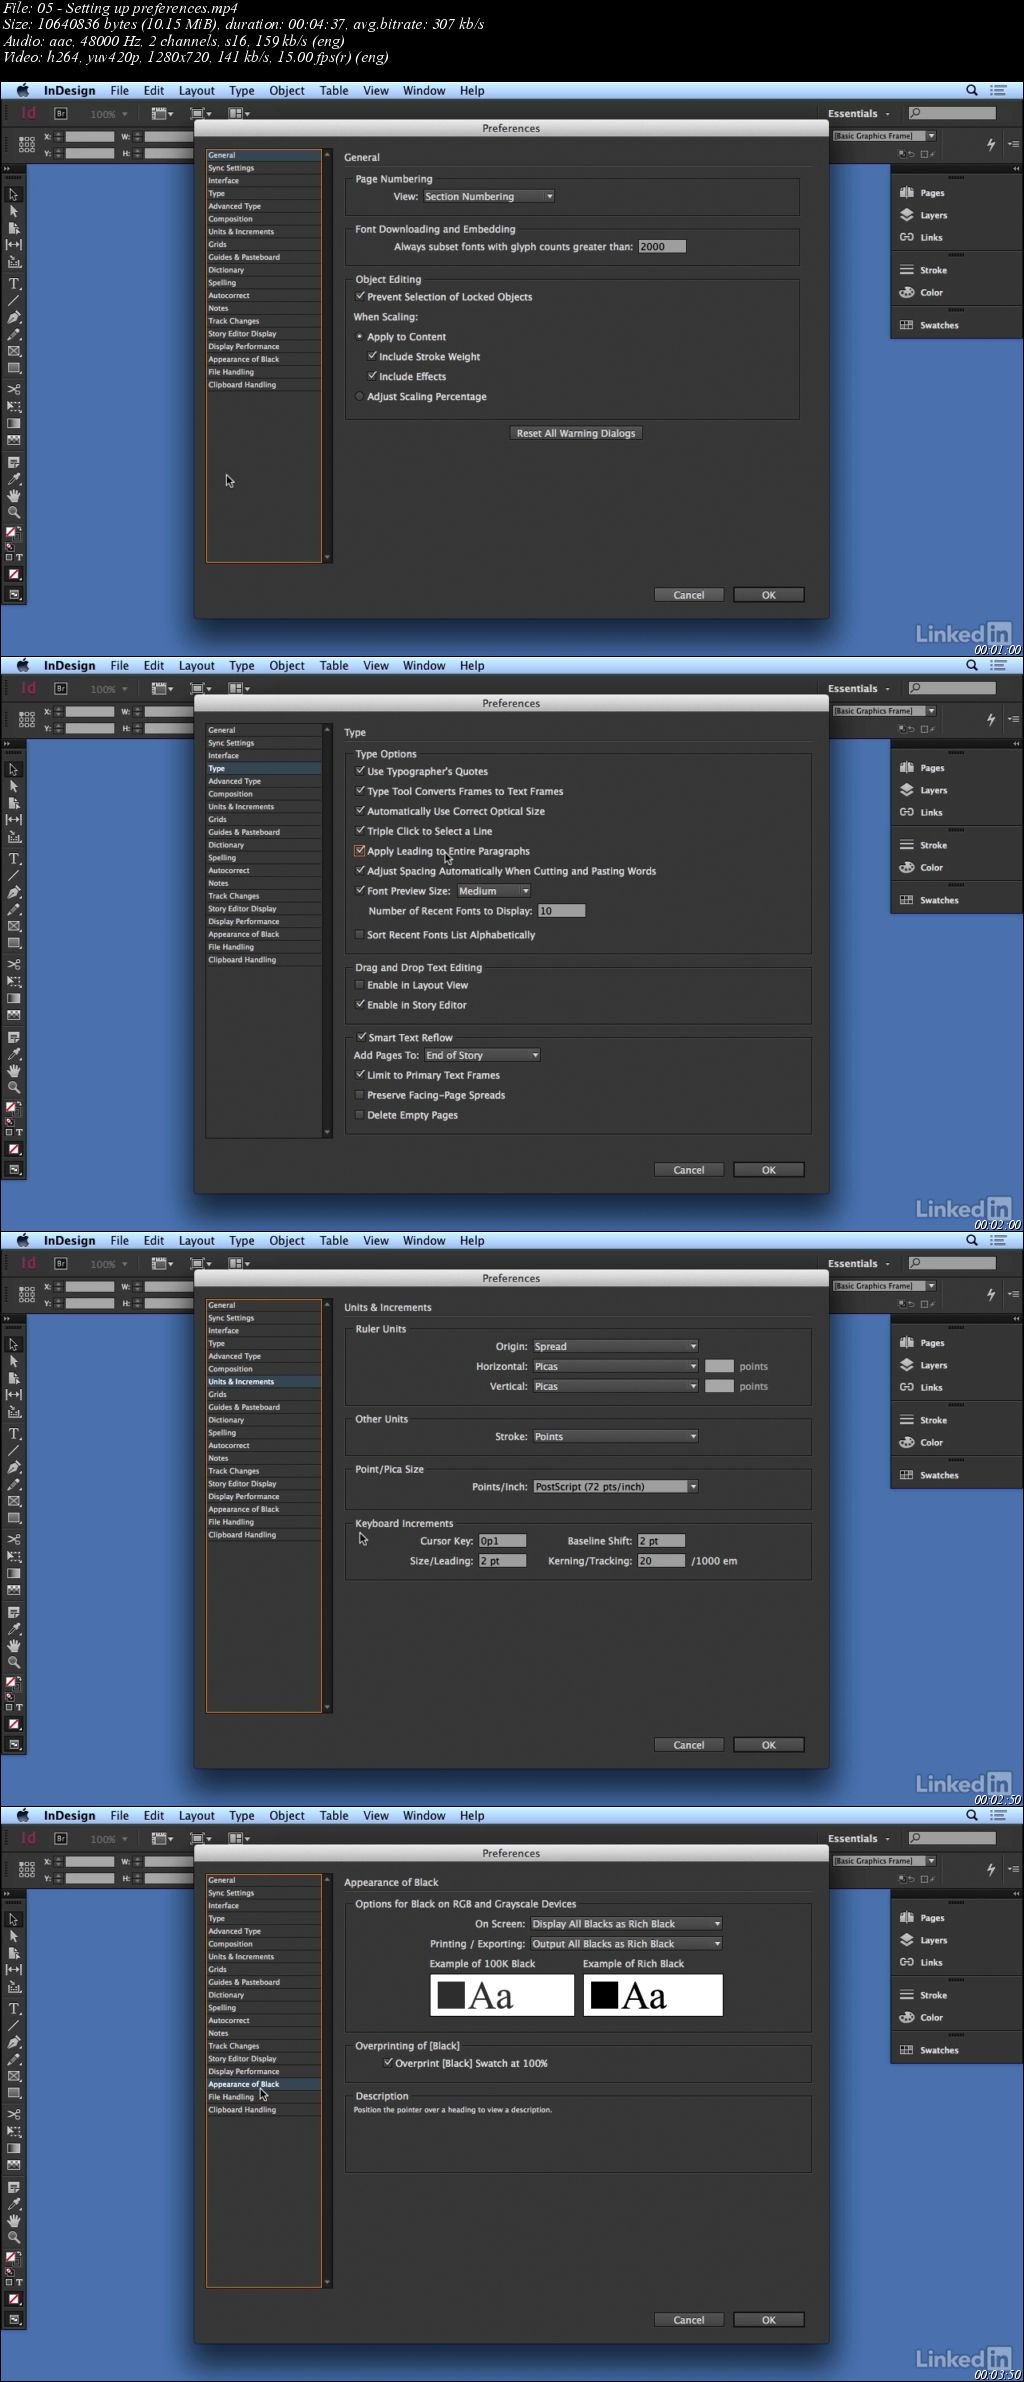Viewport: 1024px width, 2382px height.
Task: Click Bridge icon above the General preferences dialog
Action: coord(60,114)
